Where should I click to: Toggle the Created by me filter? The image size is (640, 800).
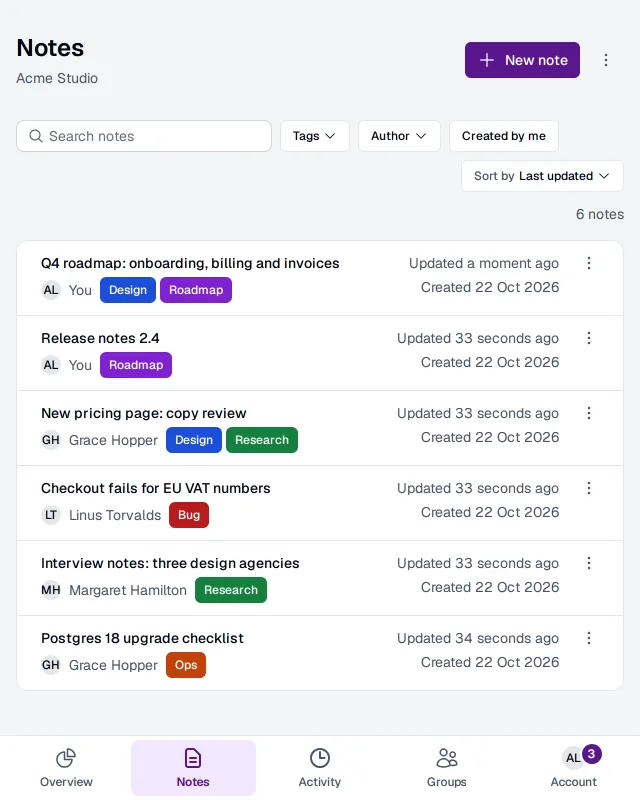pyautogui.click(x=504, y=136)
